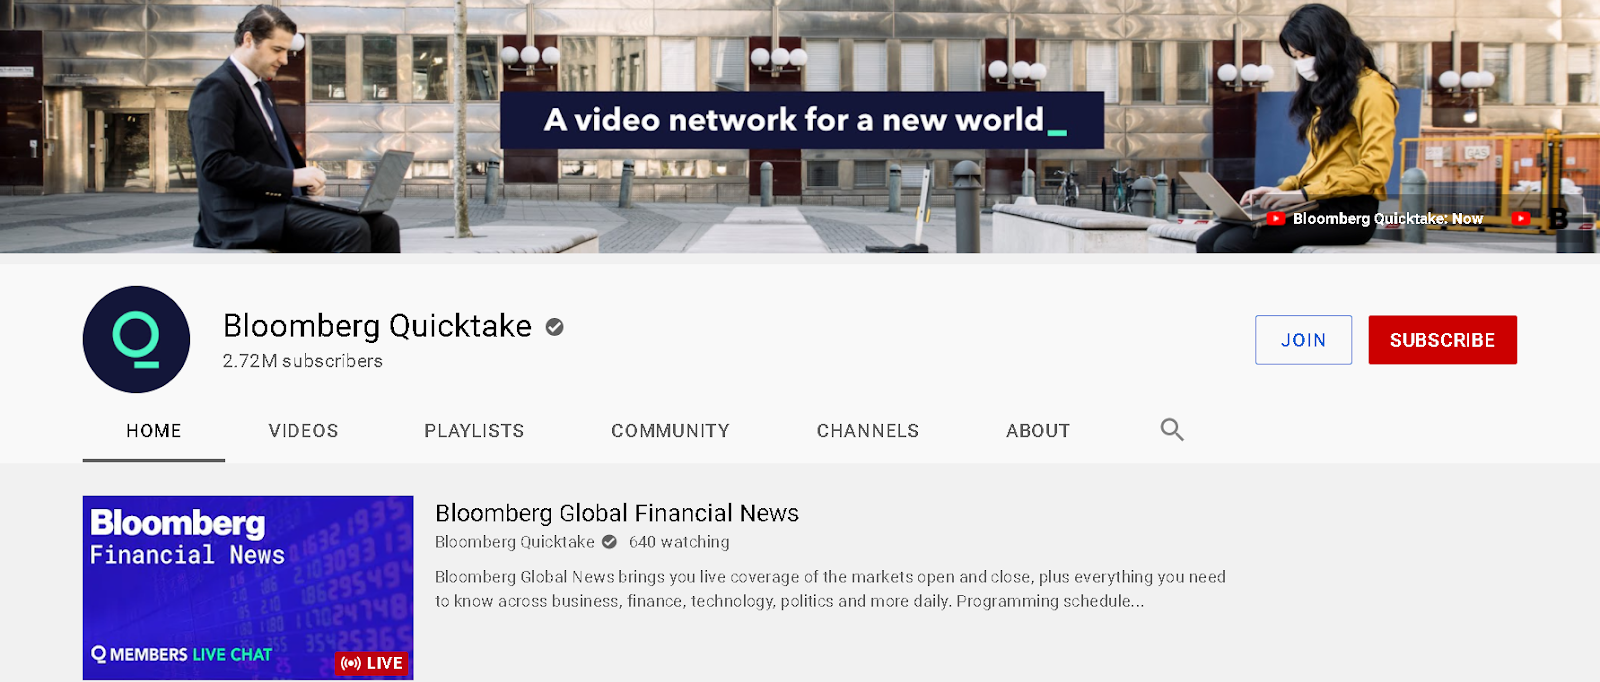Click the red SUBSCRIBE button
Image resolution: width=1600 pixels, height=682 pixels.
(1442, 340)
